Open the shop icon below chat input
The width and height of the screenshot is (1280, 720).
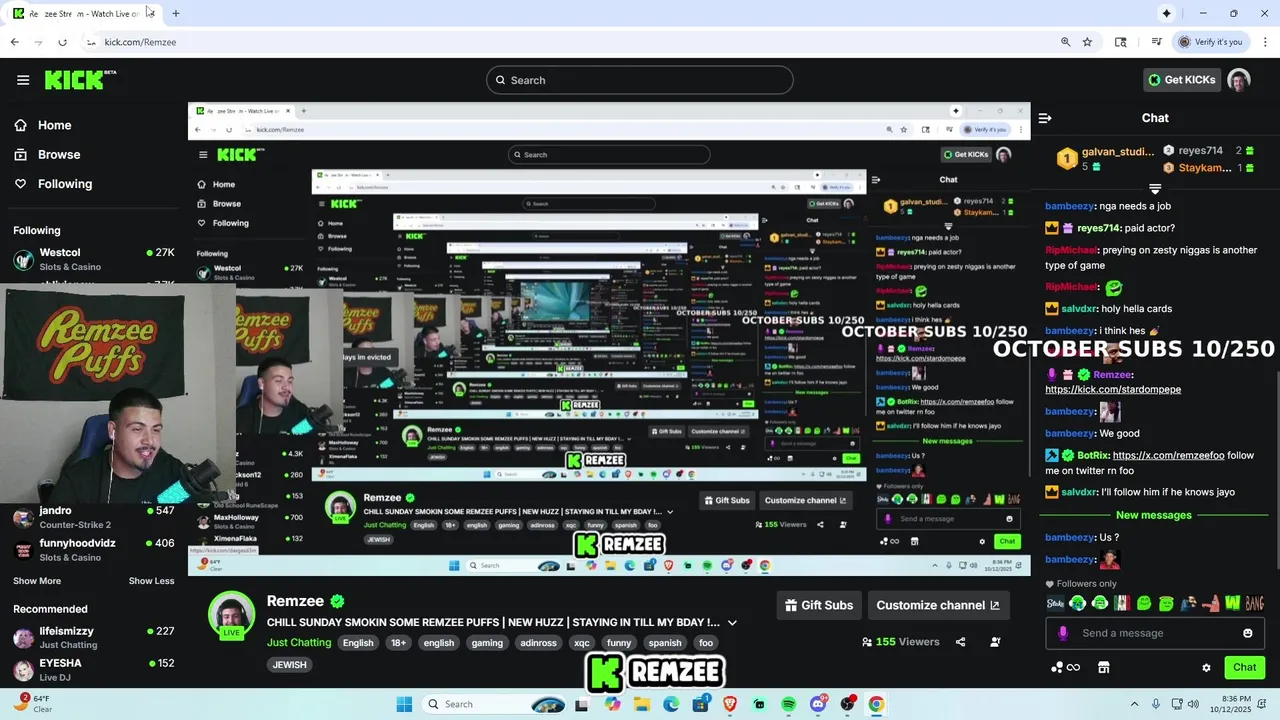pyautogui.click(x=1104, y=667)
